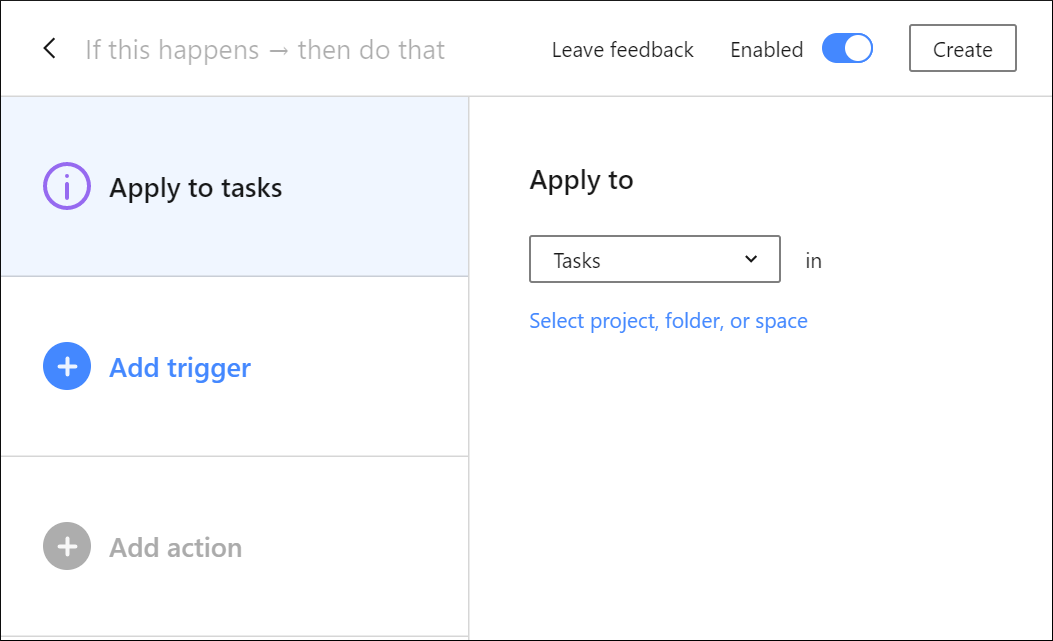Toggle the Enabled switch off
1053x641 pixels.
(847, 49)
